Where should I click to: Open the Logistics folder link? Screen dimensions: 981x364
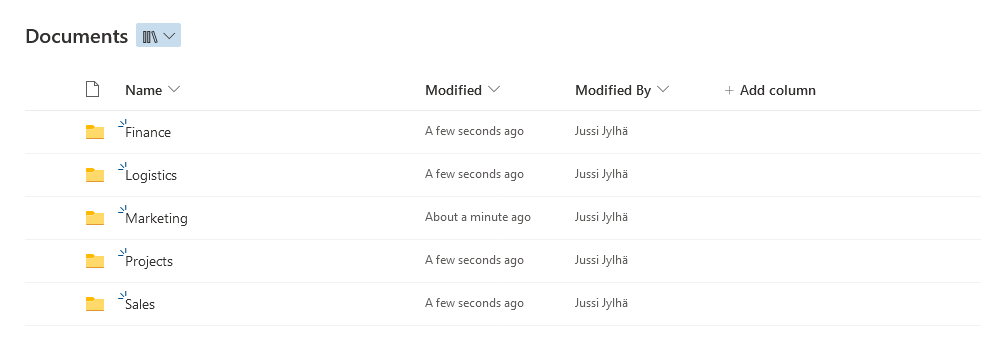click(151, 175)
